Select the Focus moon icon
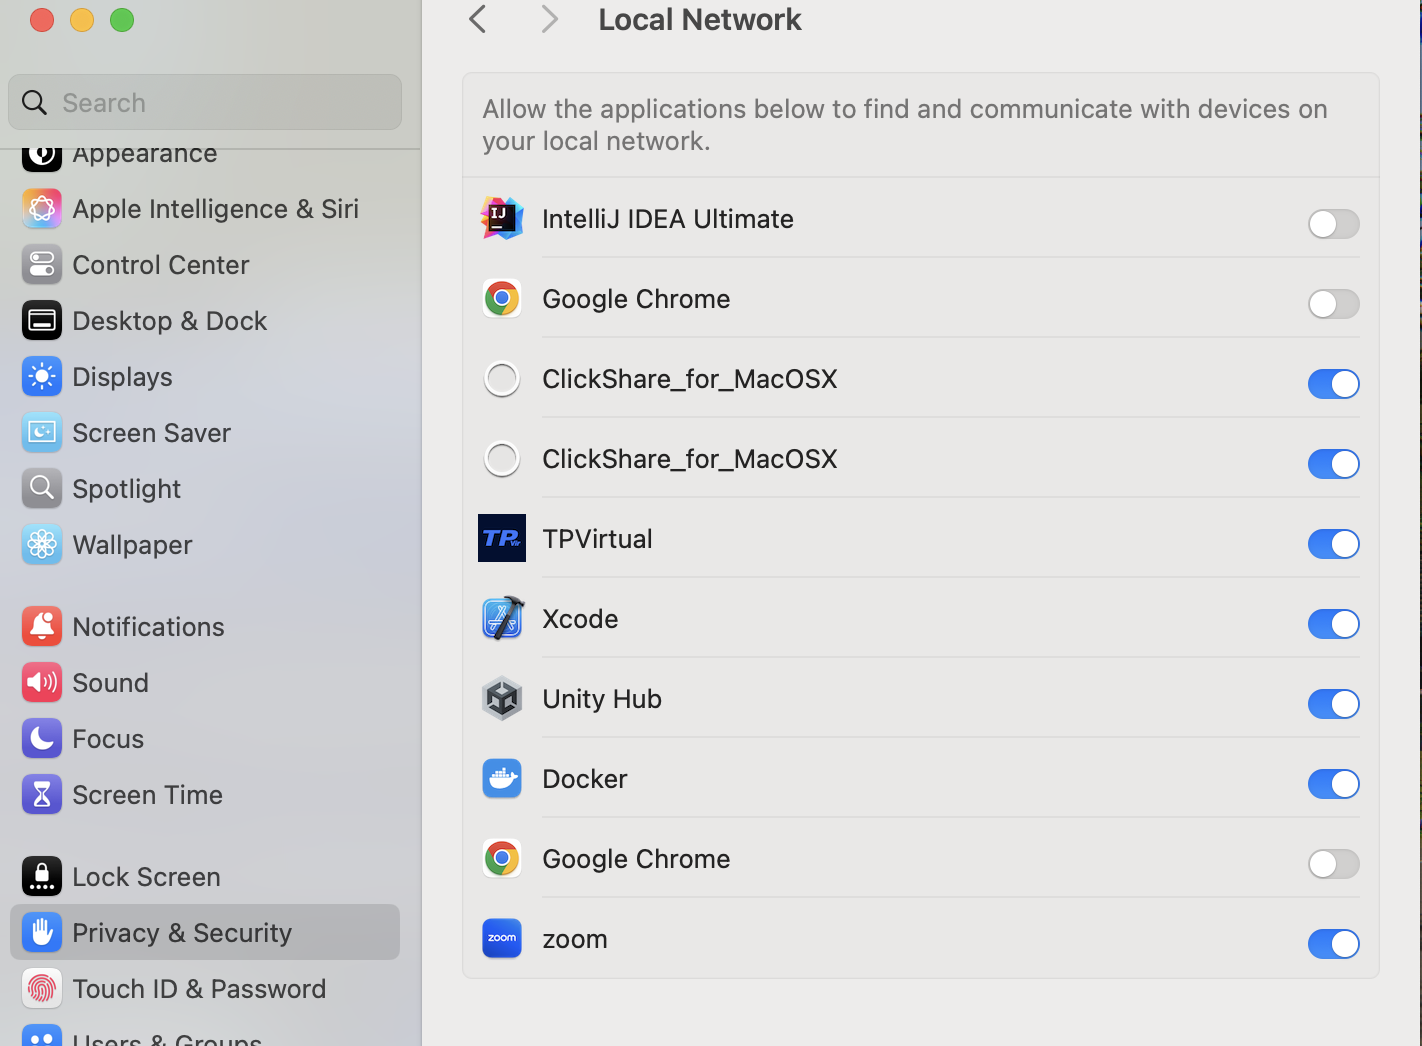Viewport: 1422px width, 1046px height. tap(42, 739)
